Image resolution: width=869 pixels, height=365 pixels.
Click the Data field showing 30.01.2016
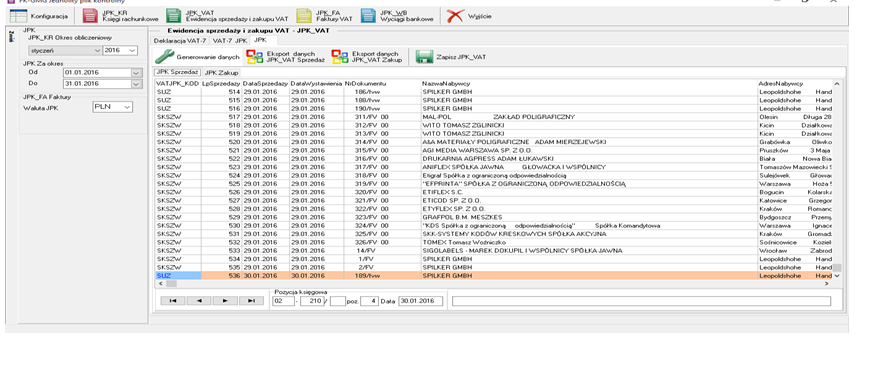tap(420, 301)
